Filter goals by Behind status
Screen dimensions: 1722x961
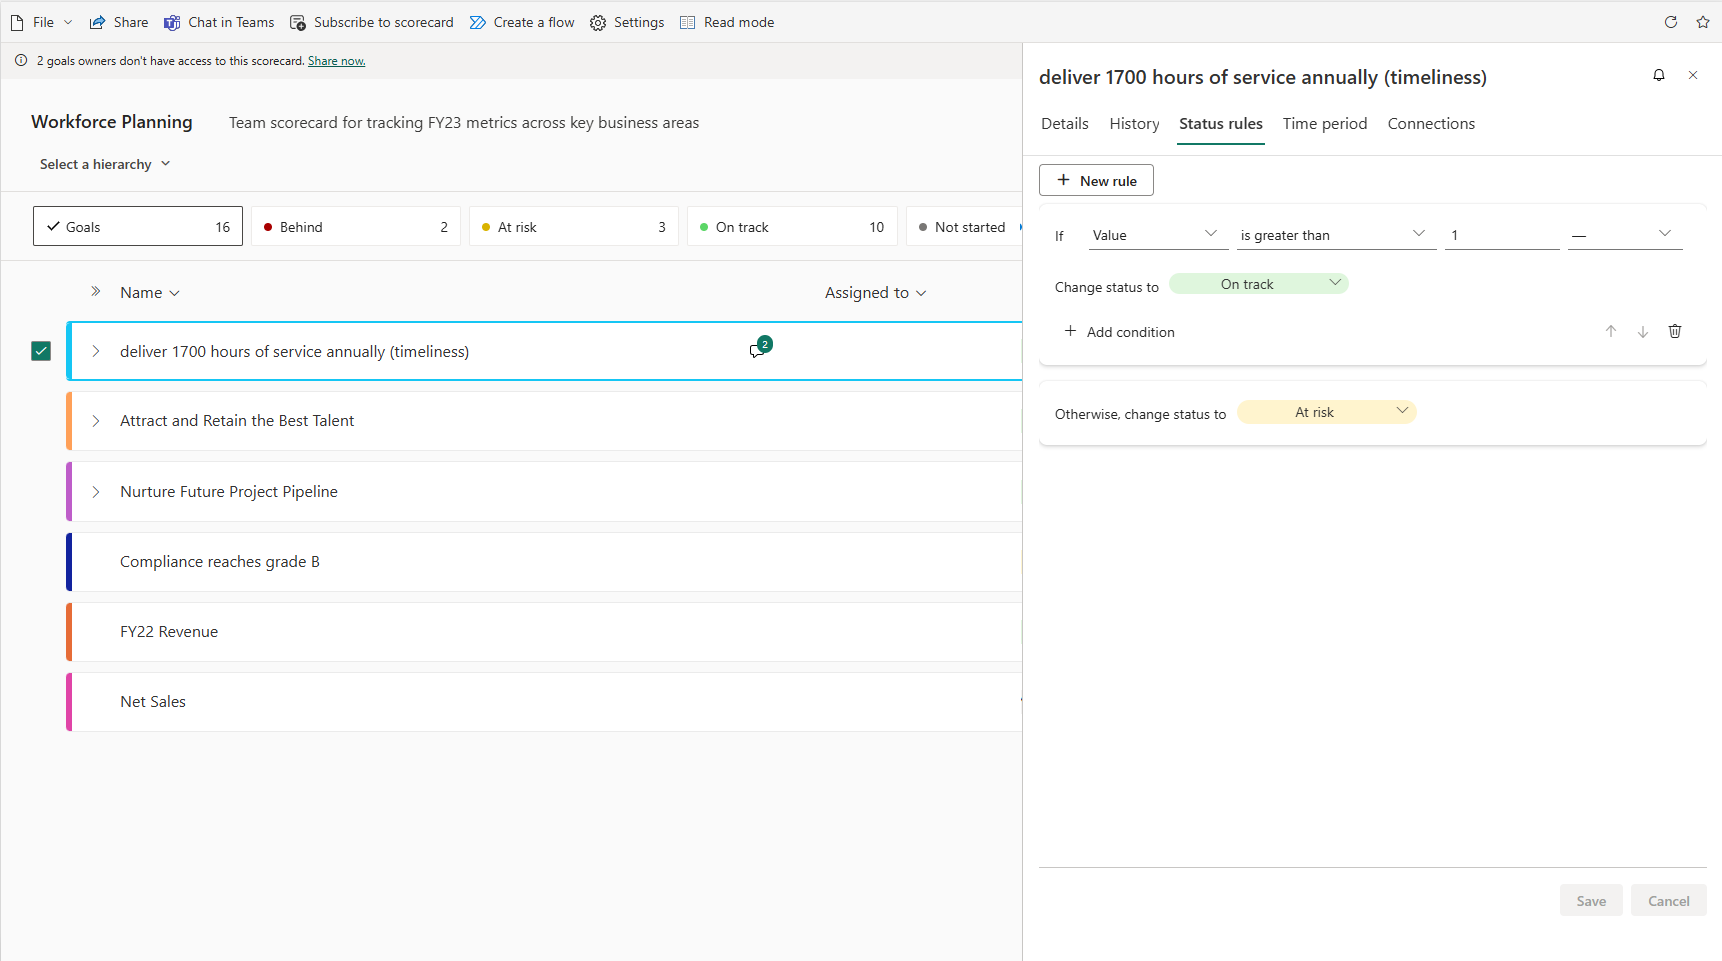coord(355,227)
